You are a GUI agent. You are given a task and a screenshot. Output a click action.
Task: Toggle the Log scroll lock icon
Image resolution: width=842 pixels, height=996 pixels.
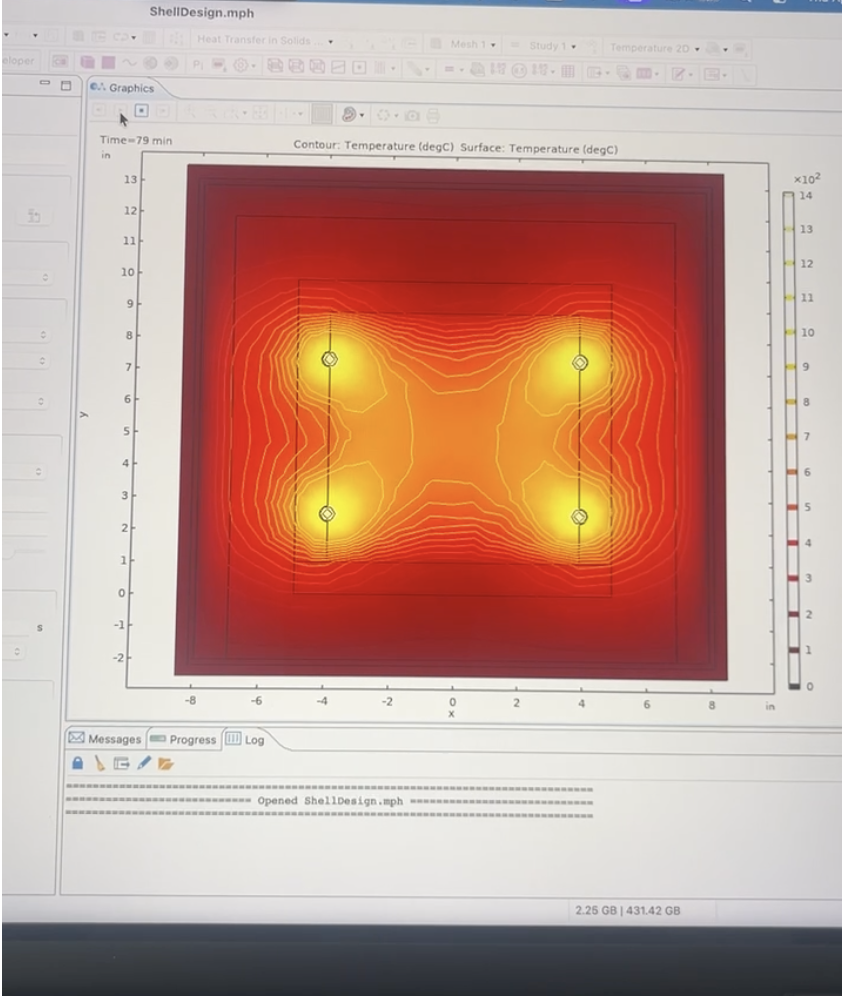pos(77,763)
